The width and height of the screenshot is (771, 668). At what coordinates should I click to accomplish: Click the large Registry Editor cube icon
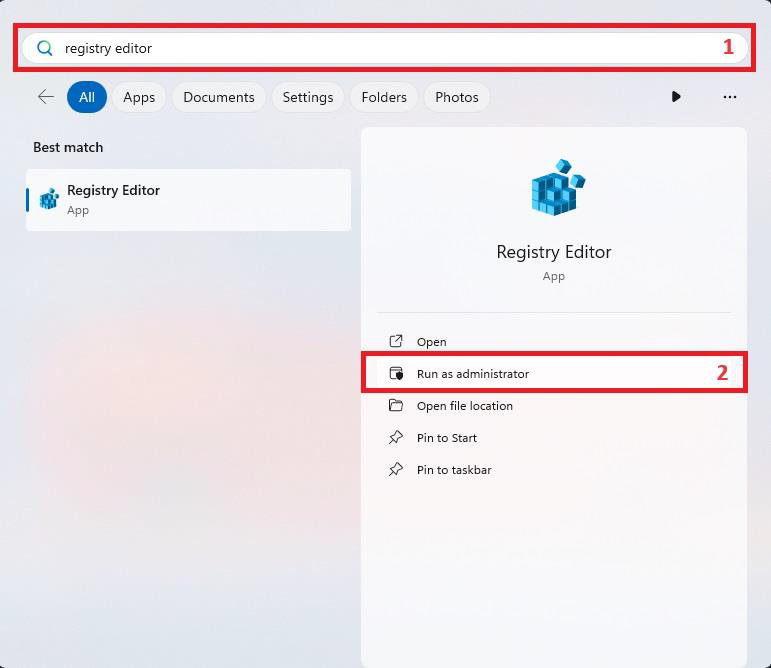(557, 187)
